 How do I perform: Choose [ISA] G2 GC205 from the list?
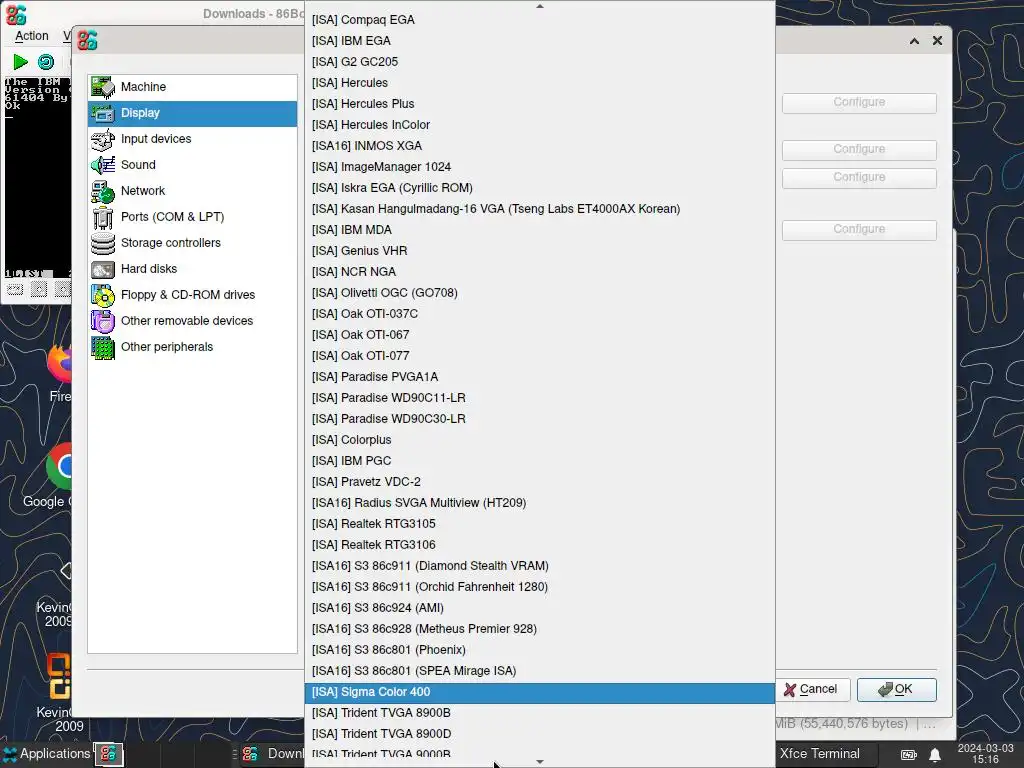539,61
